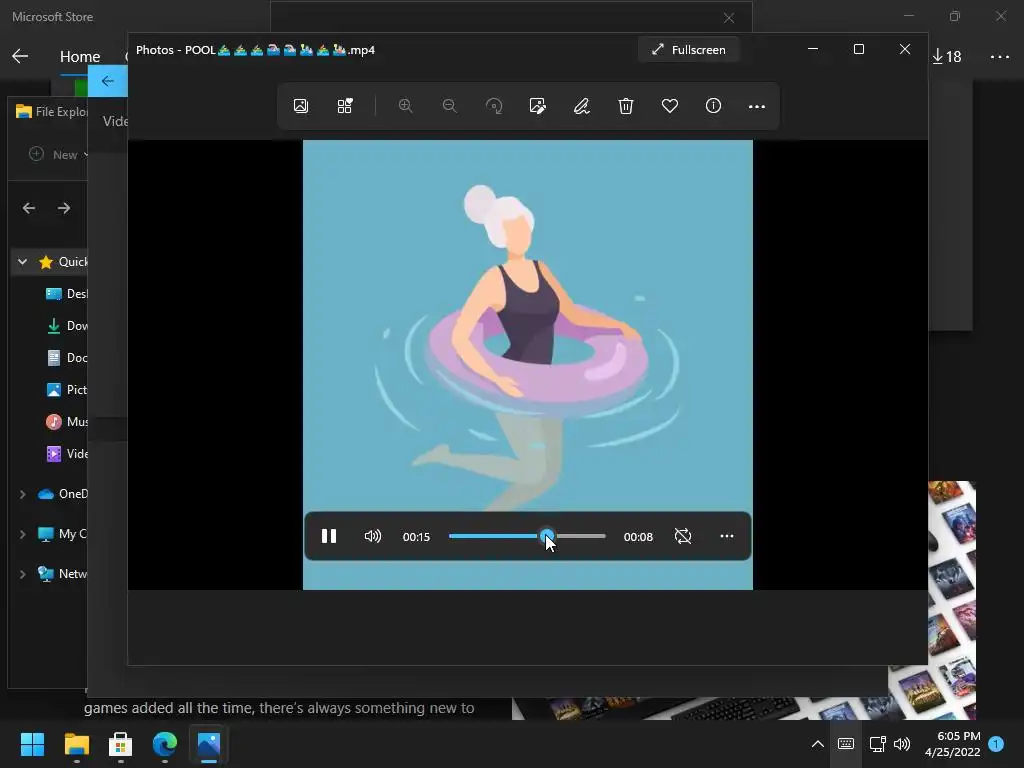Open Microsoft Edge from the taskbar
The width and height of the screenshot is (1024, 768).
[165, 744]
